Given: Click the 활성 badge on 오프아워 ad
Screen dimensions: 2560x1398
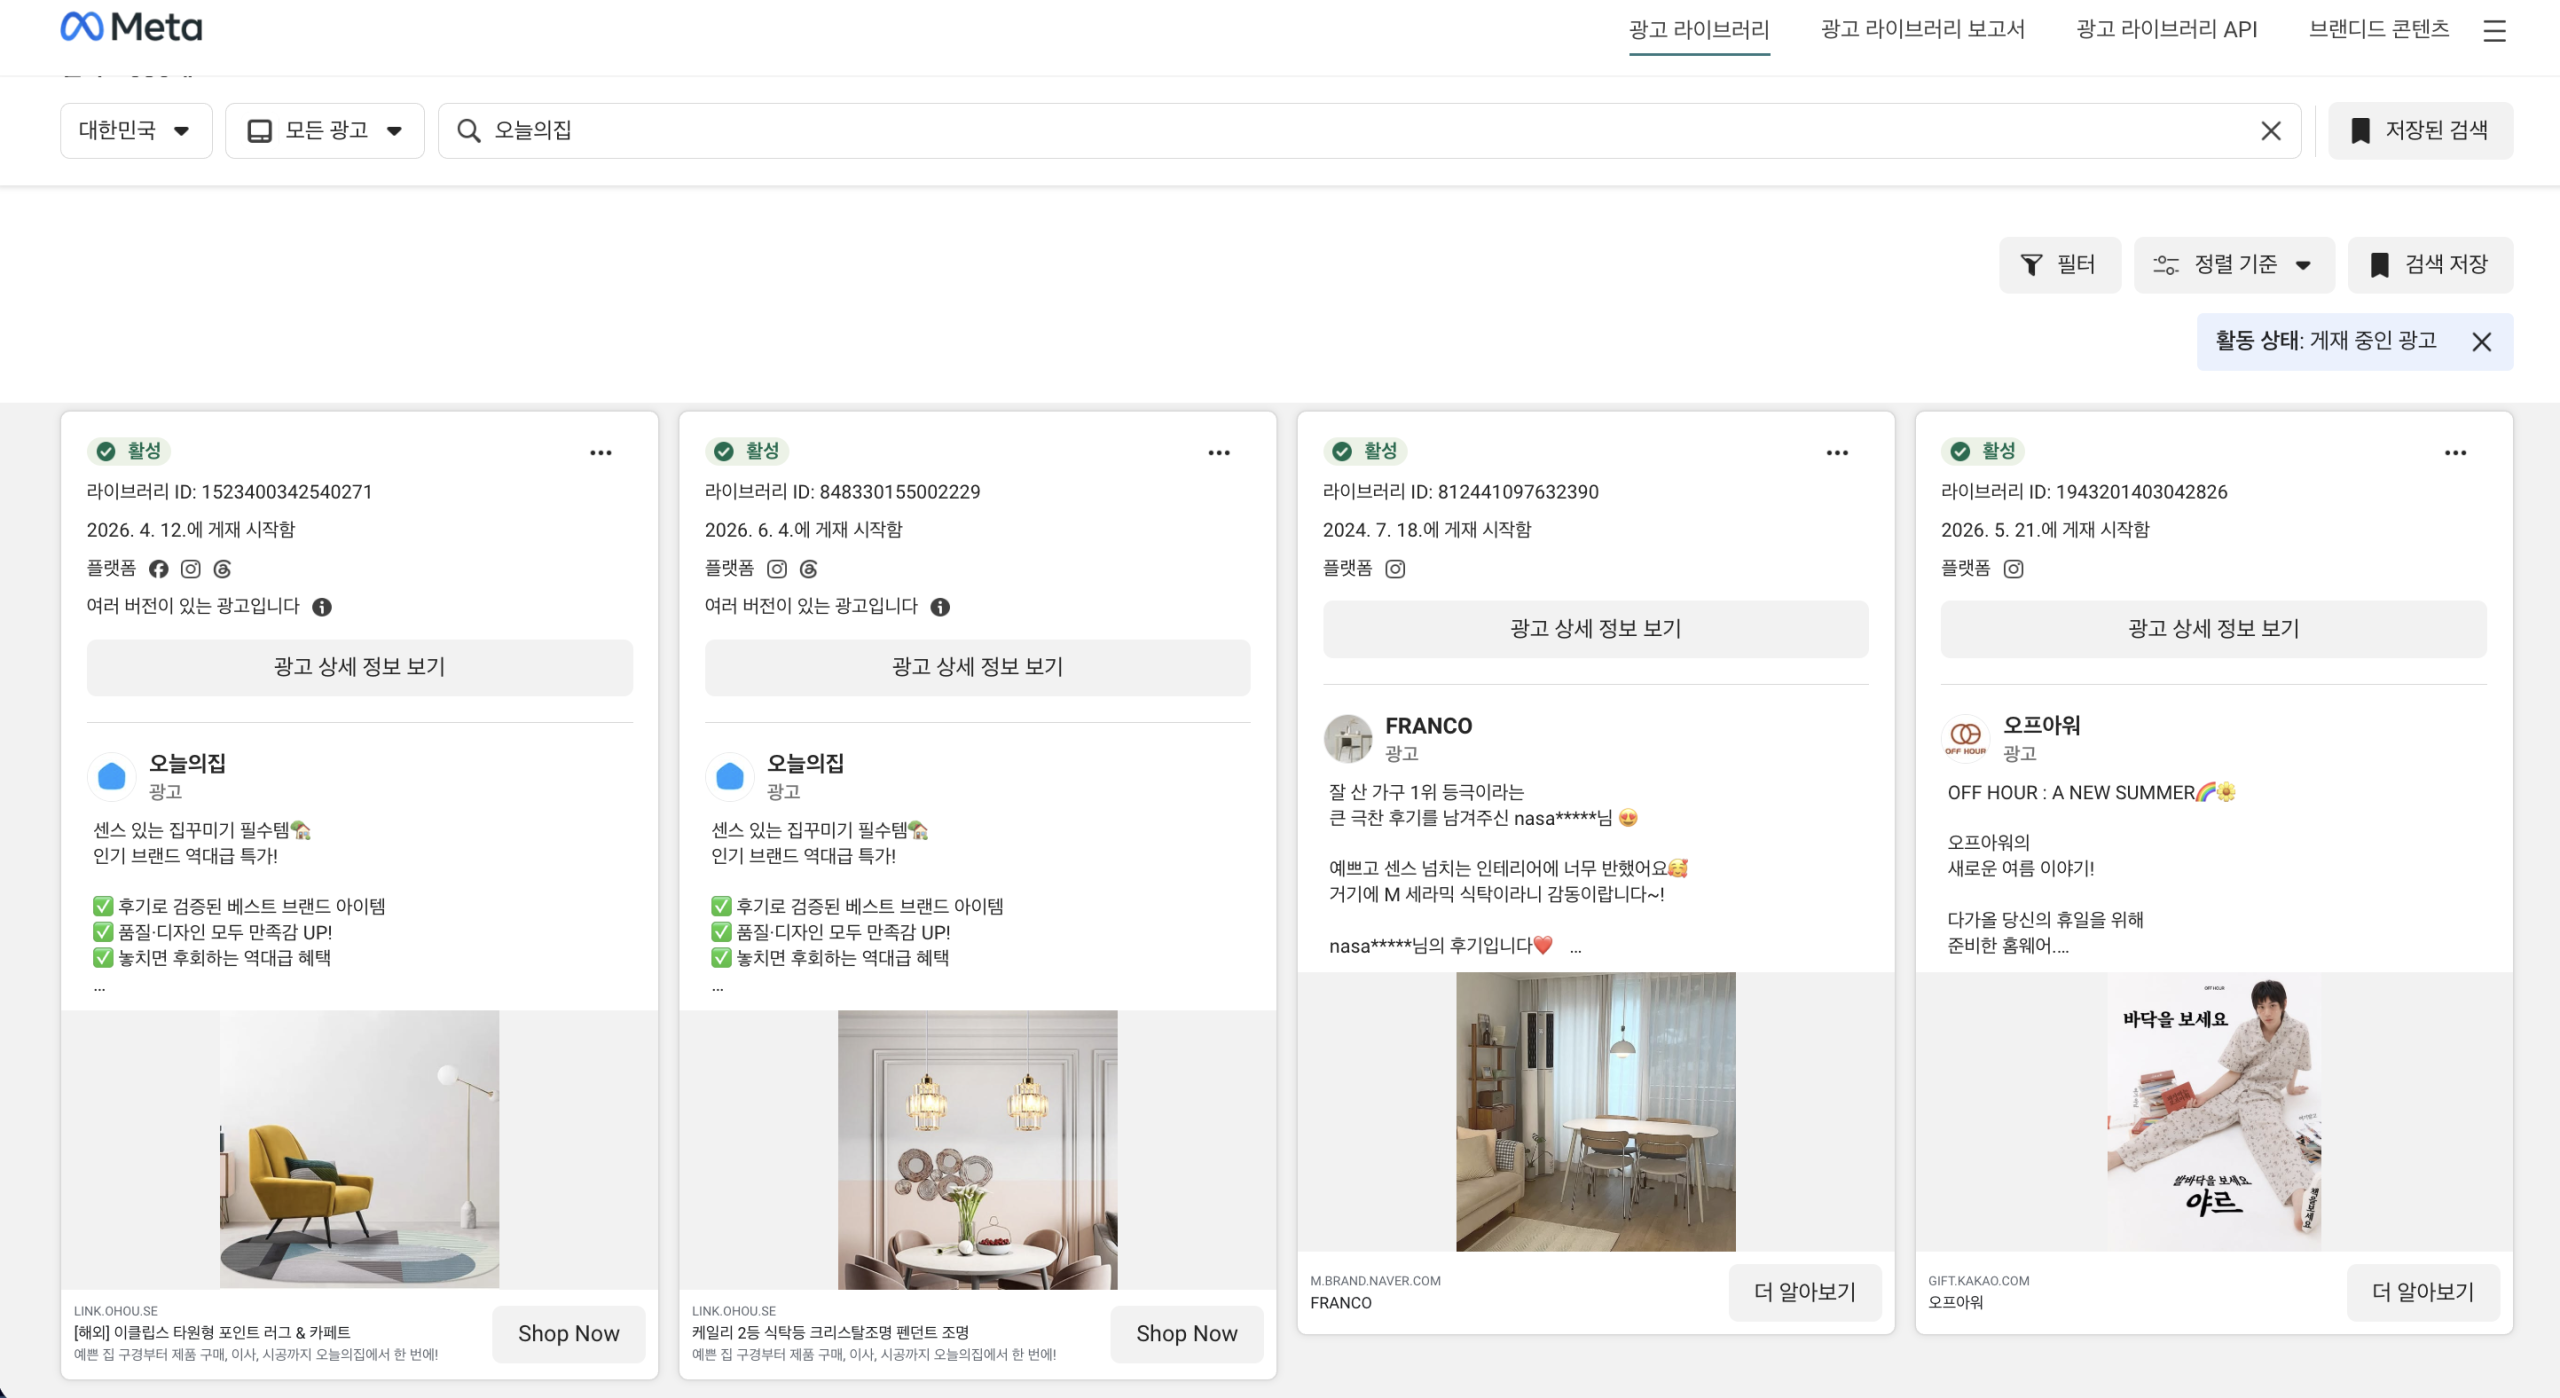Looking at the screenshot, I should (1984, 451).
